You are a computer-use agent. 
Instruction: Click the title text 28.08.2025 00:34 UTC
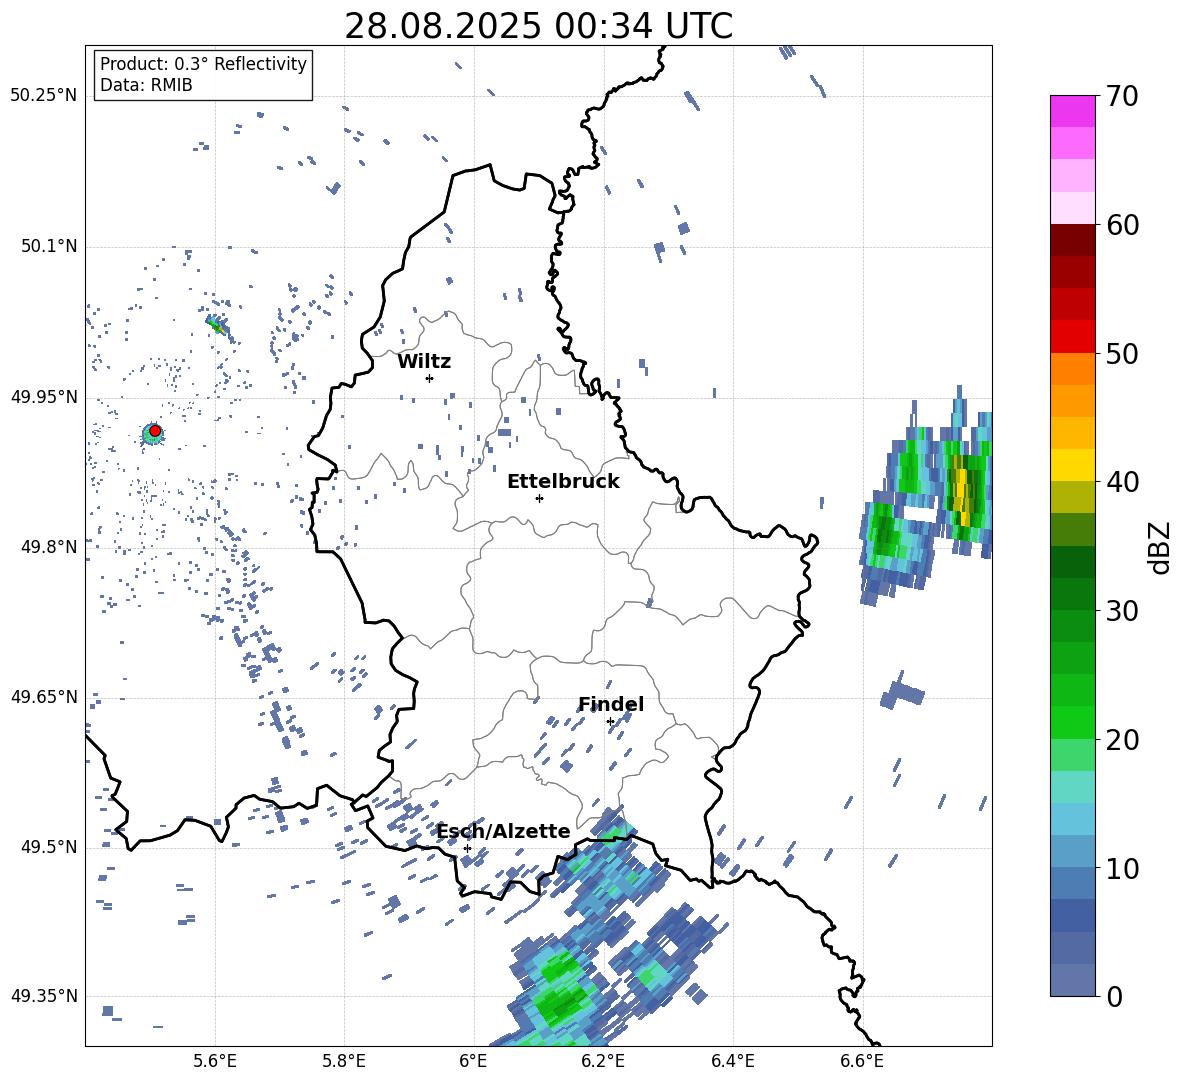(538, 26)
